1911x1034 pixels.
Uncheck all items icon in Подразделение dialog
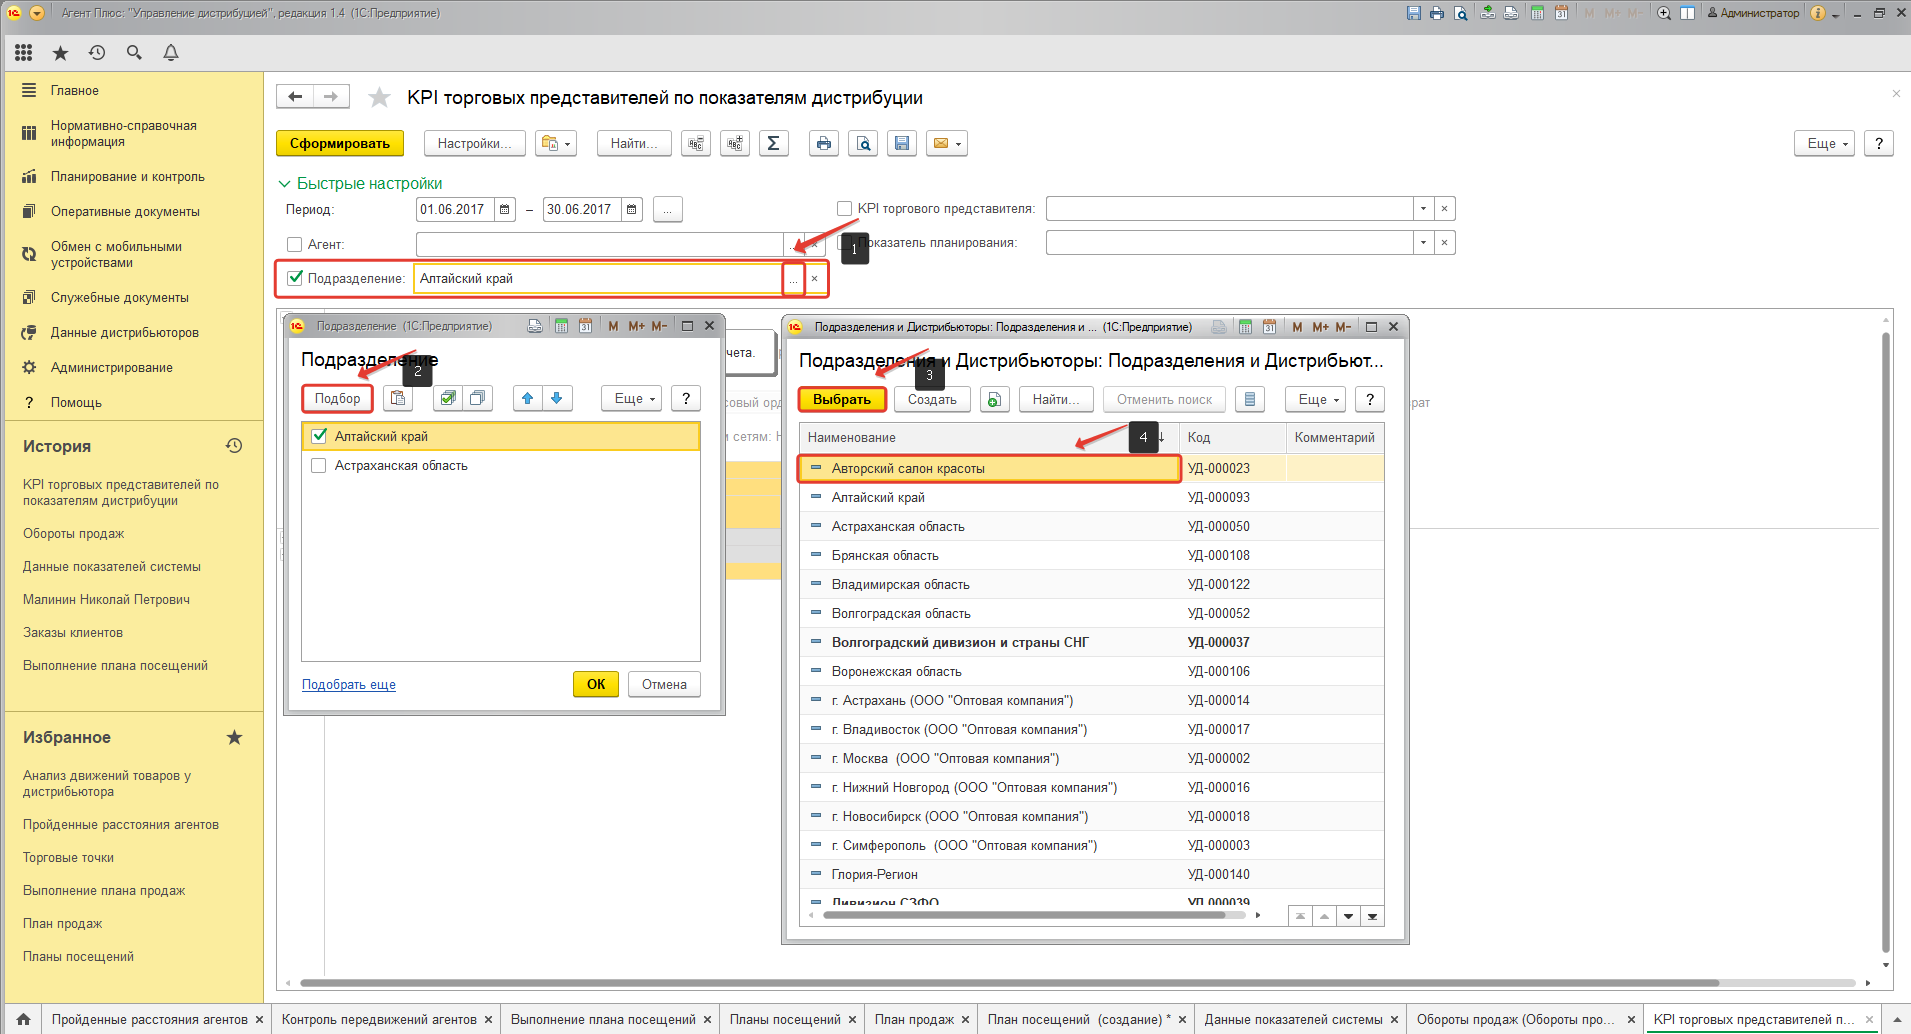[477, 398]
